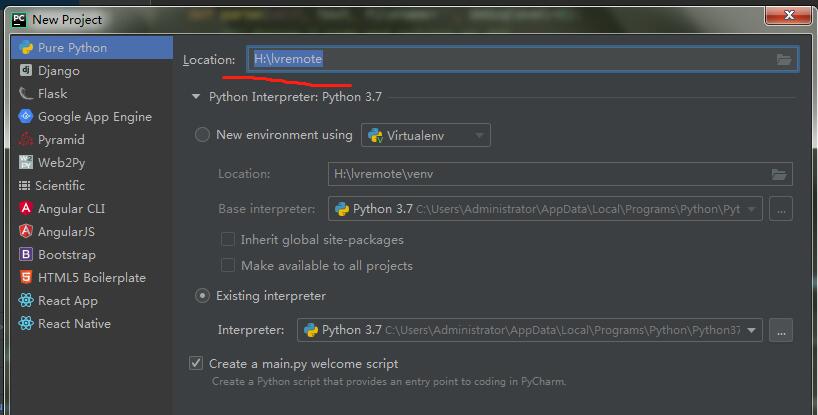This screenshot has height=415, width=818.
Task: Click PyCharm logo in title bar
Action: (x=19, y=20)
